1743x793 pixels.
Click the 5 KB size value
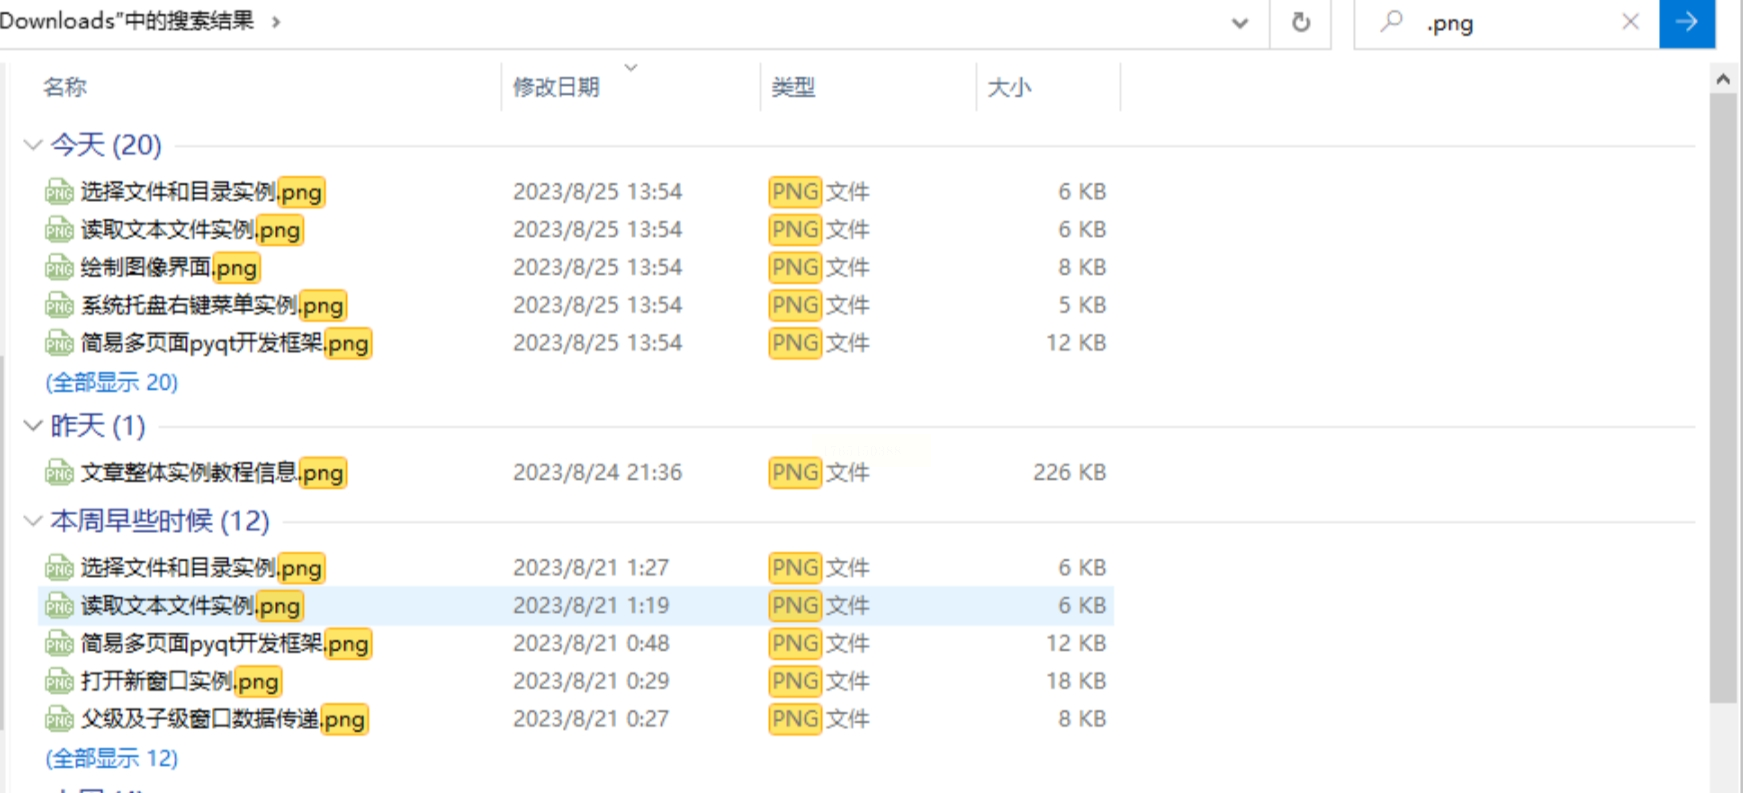pos(1082,305)
